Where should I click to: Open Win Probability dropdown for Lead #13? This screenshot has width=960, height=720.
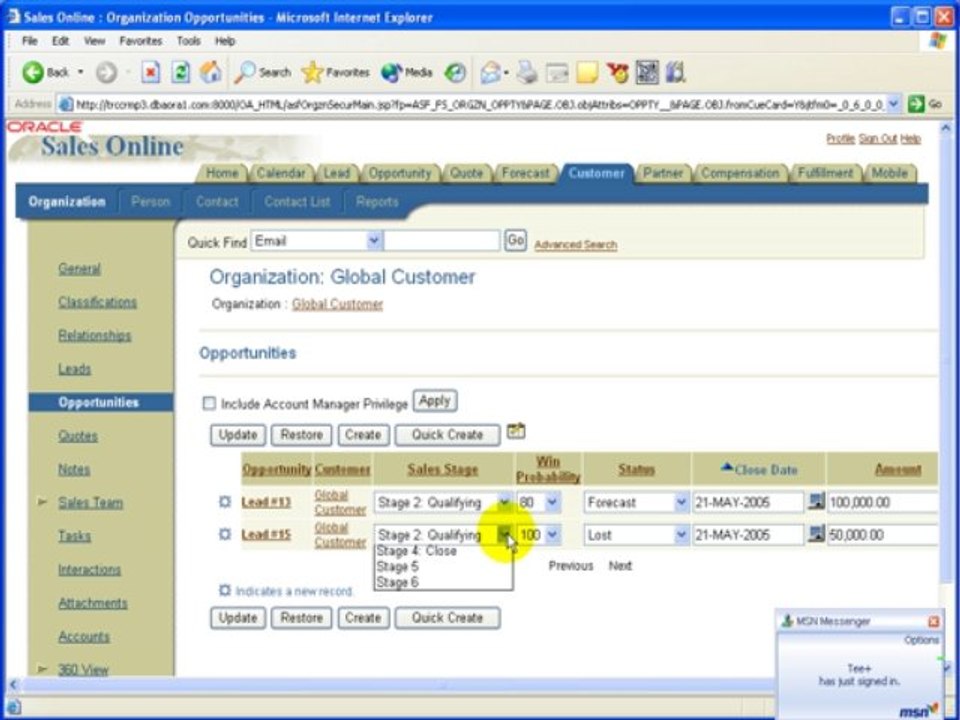click(552, 503)
